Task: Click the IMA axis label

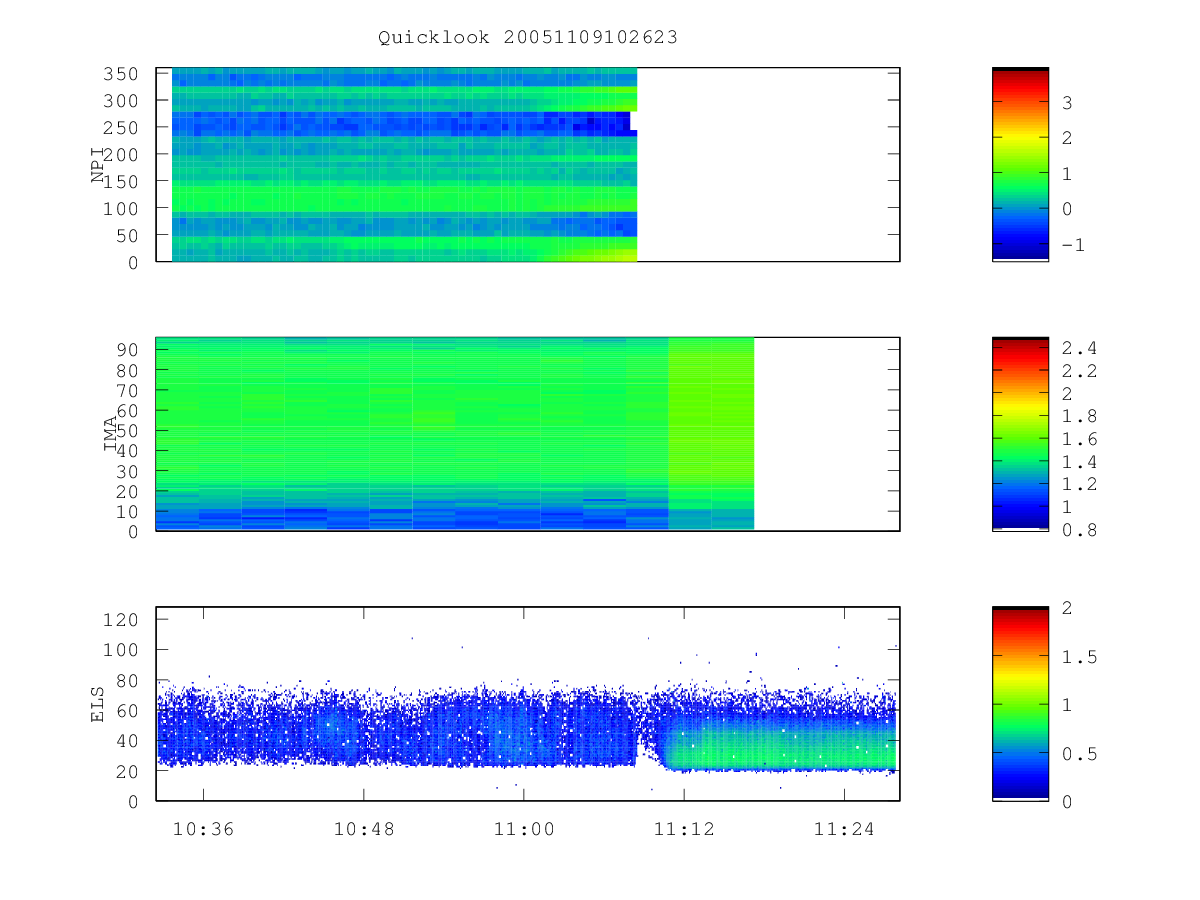Action: [x=109, y=434]
